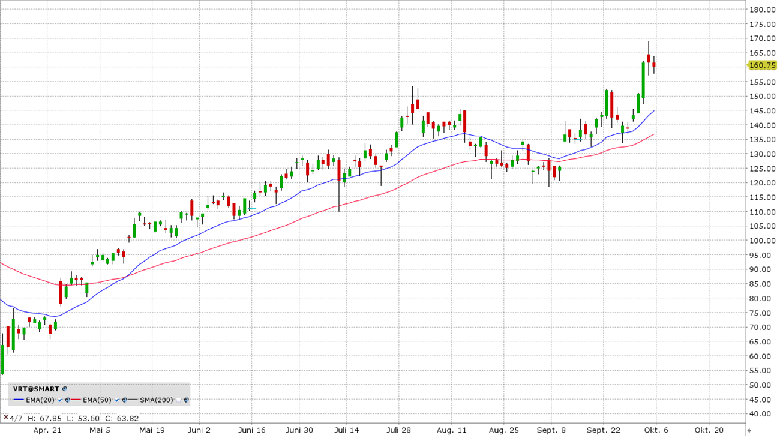
Task: Click the dark SMA(200) line swatch
Action: (133, 400)
